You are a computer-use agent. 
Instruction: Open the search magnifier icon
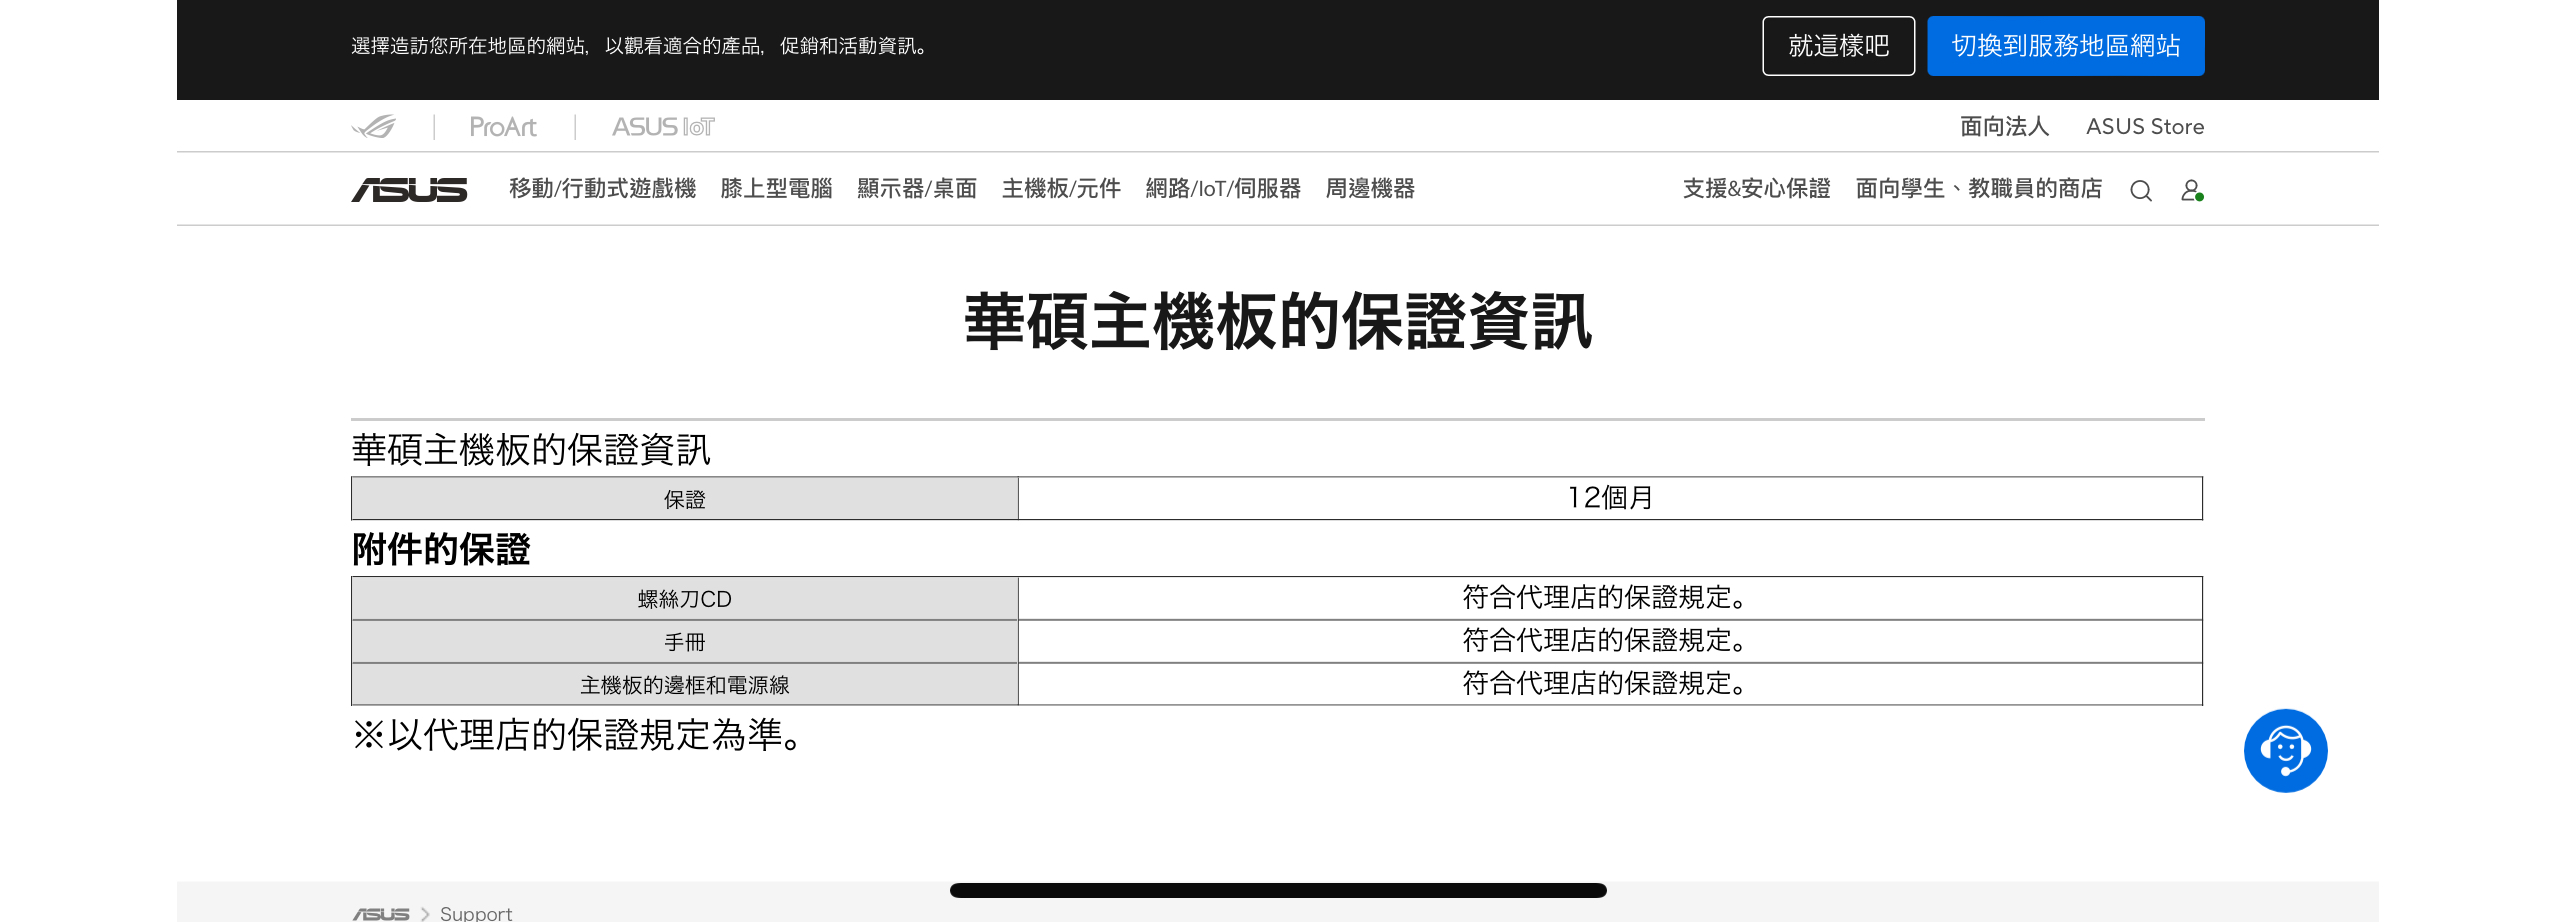[2140, 190]
